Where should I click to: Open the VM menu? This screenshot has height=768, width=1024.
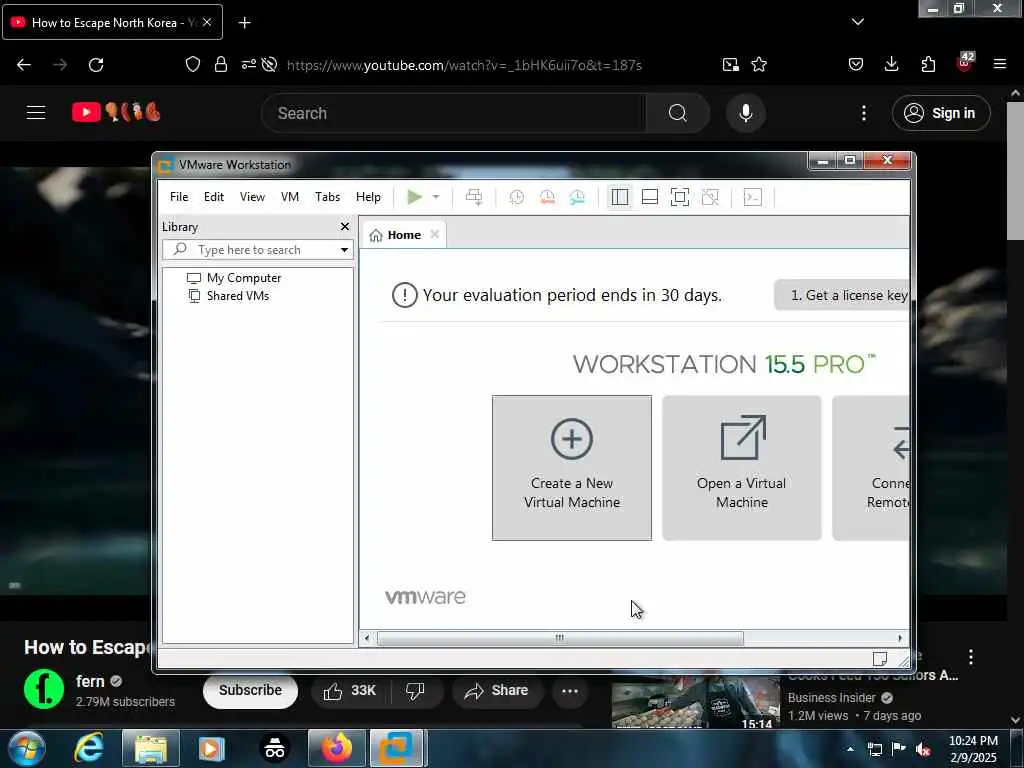click(x=290, y=197)
